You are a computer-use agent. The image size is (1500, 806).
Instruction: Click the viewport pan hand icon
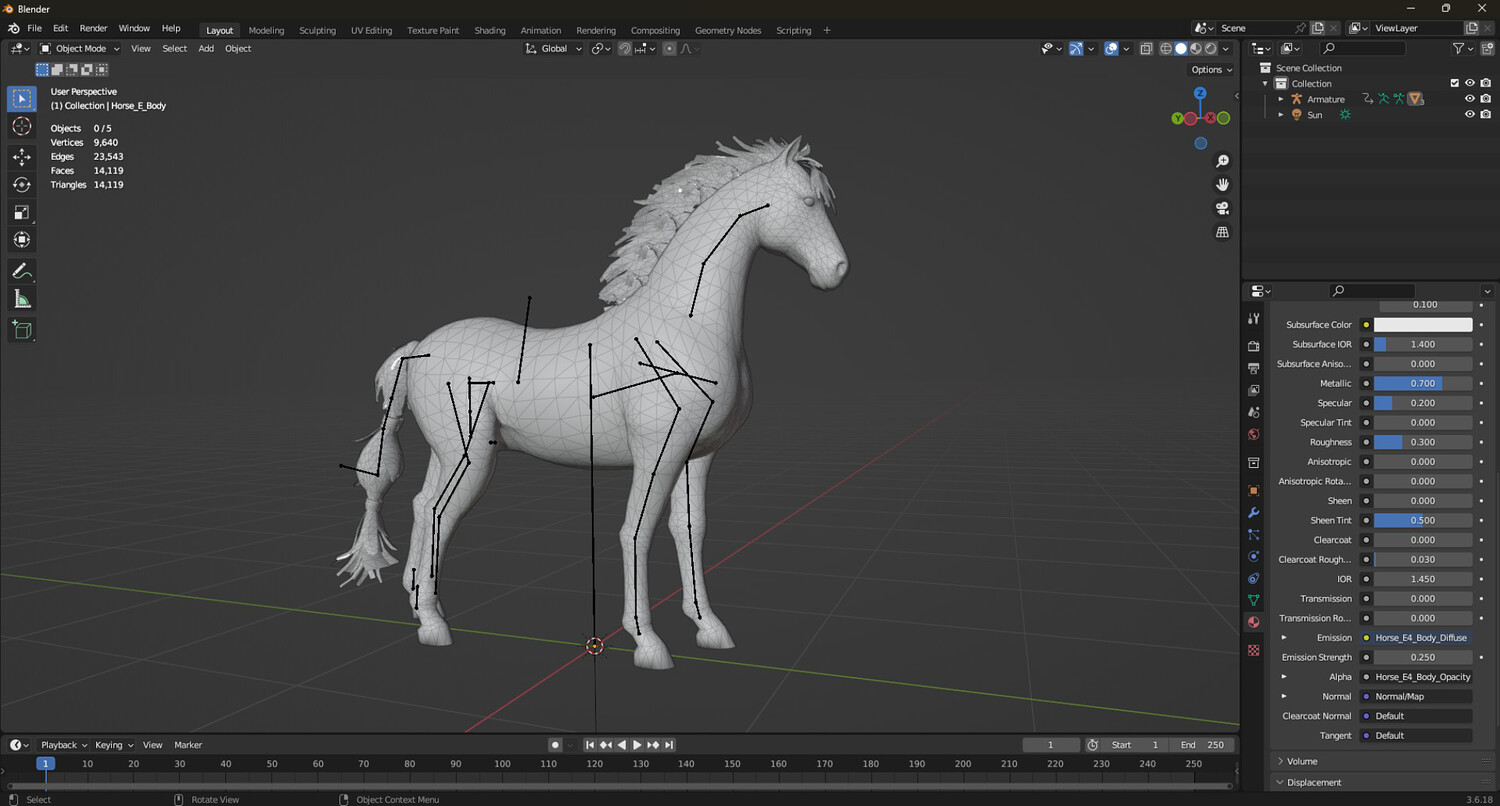tap(1222, 184)
